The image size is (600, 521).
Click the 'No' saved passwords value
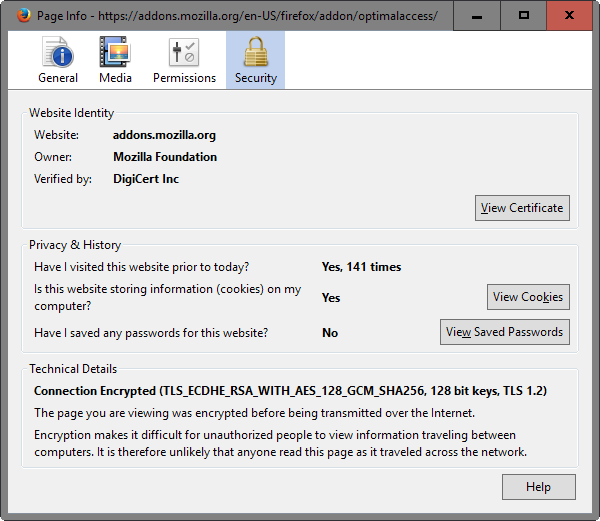point(330,333)
